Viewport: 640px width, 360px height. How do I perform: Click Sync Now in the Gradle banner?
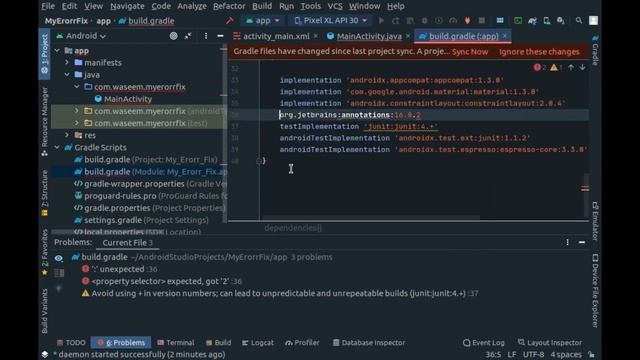pyautogui.click(x=470, y=52)
